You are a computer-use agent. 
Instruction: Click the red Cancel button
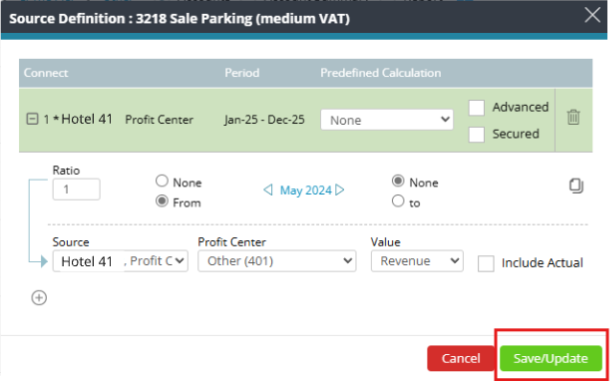click(461, 358)
